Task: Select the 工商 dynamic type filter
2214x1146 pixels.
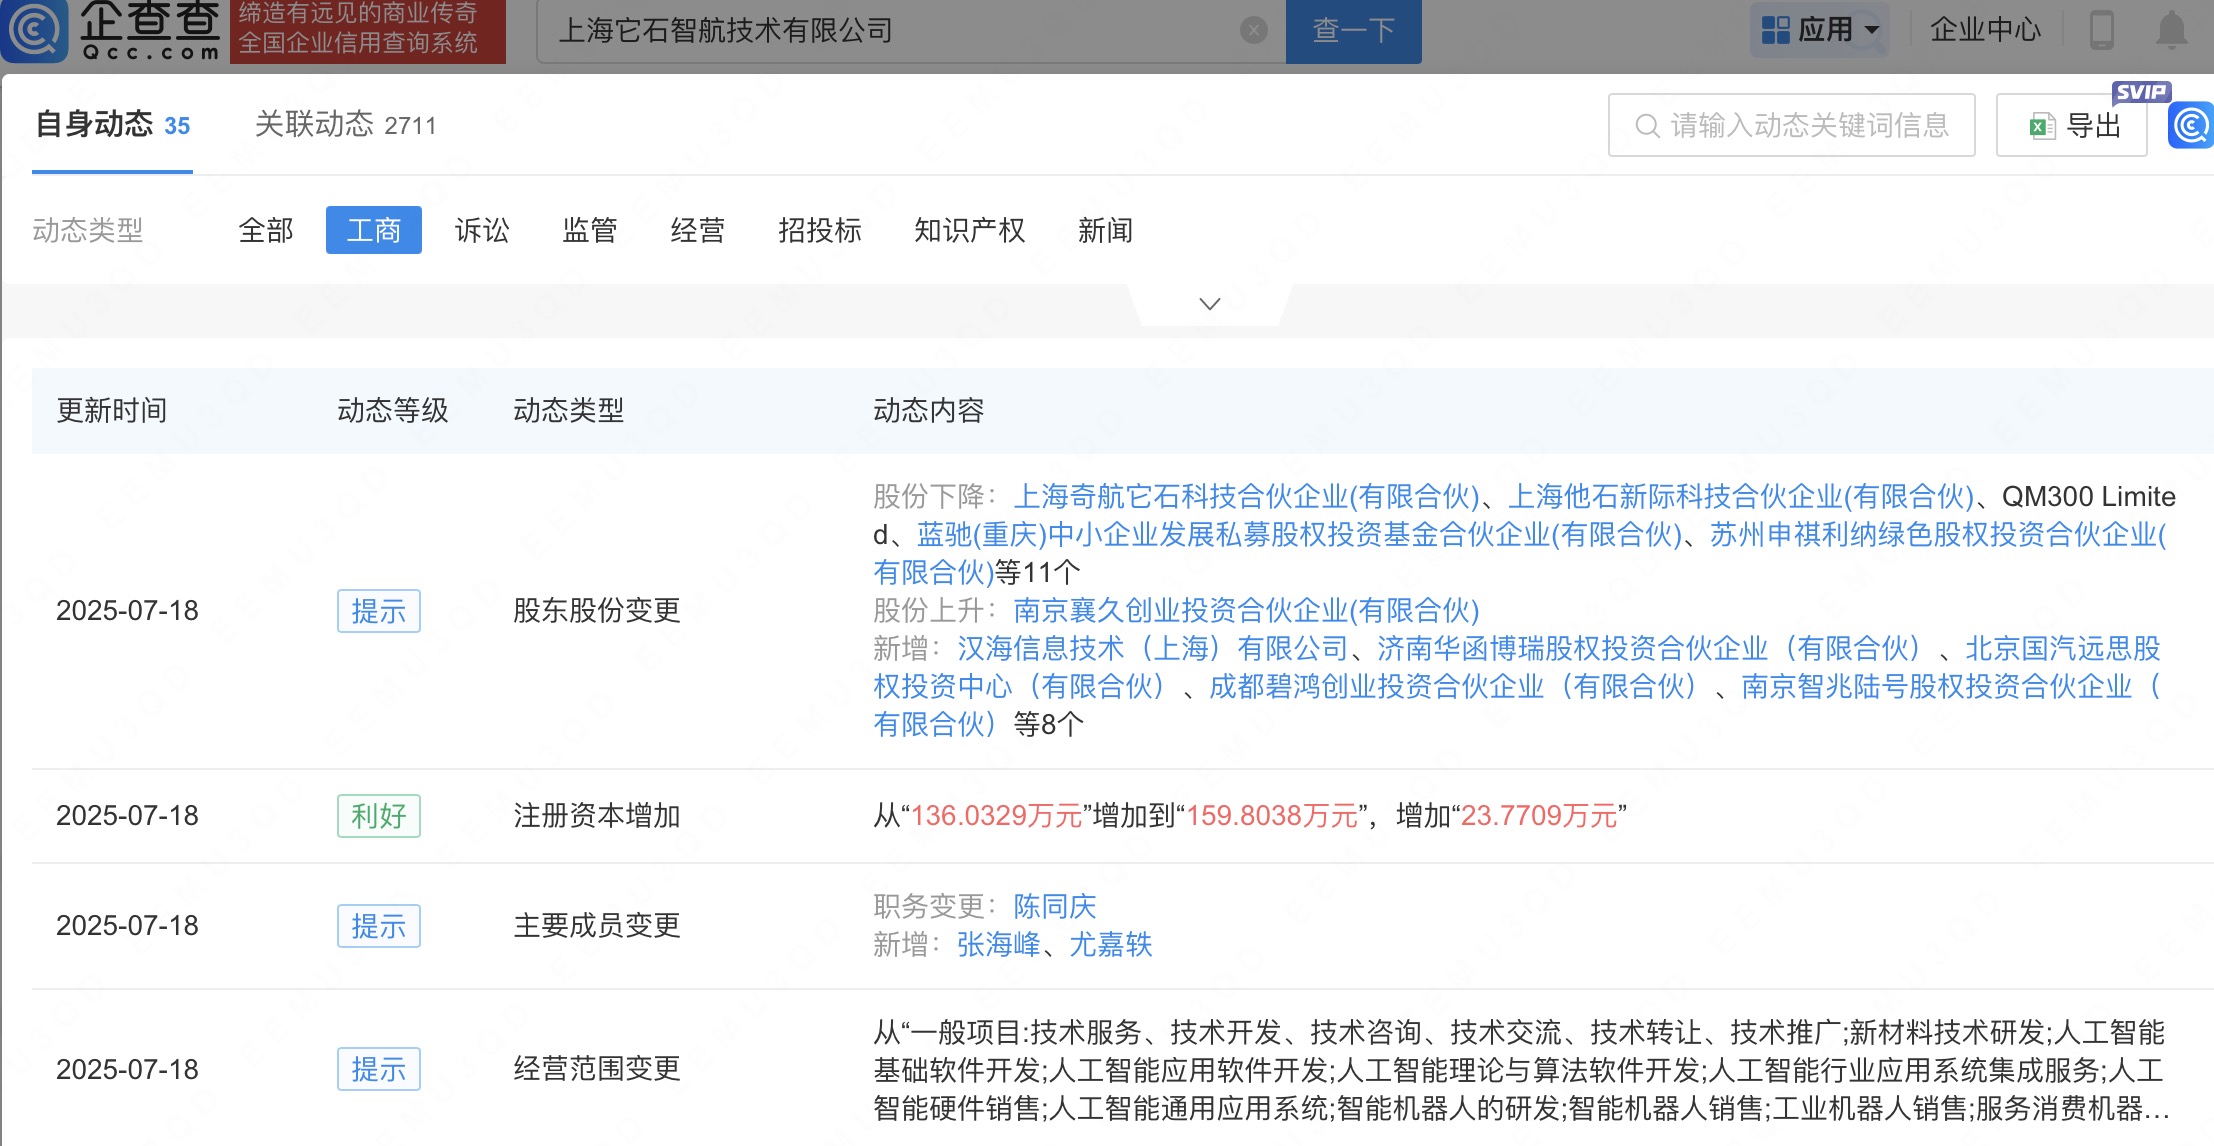Action: (x=374, y=231)
